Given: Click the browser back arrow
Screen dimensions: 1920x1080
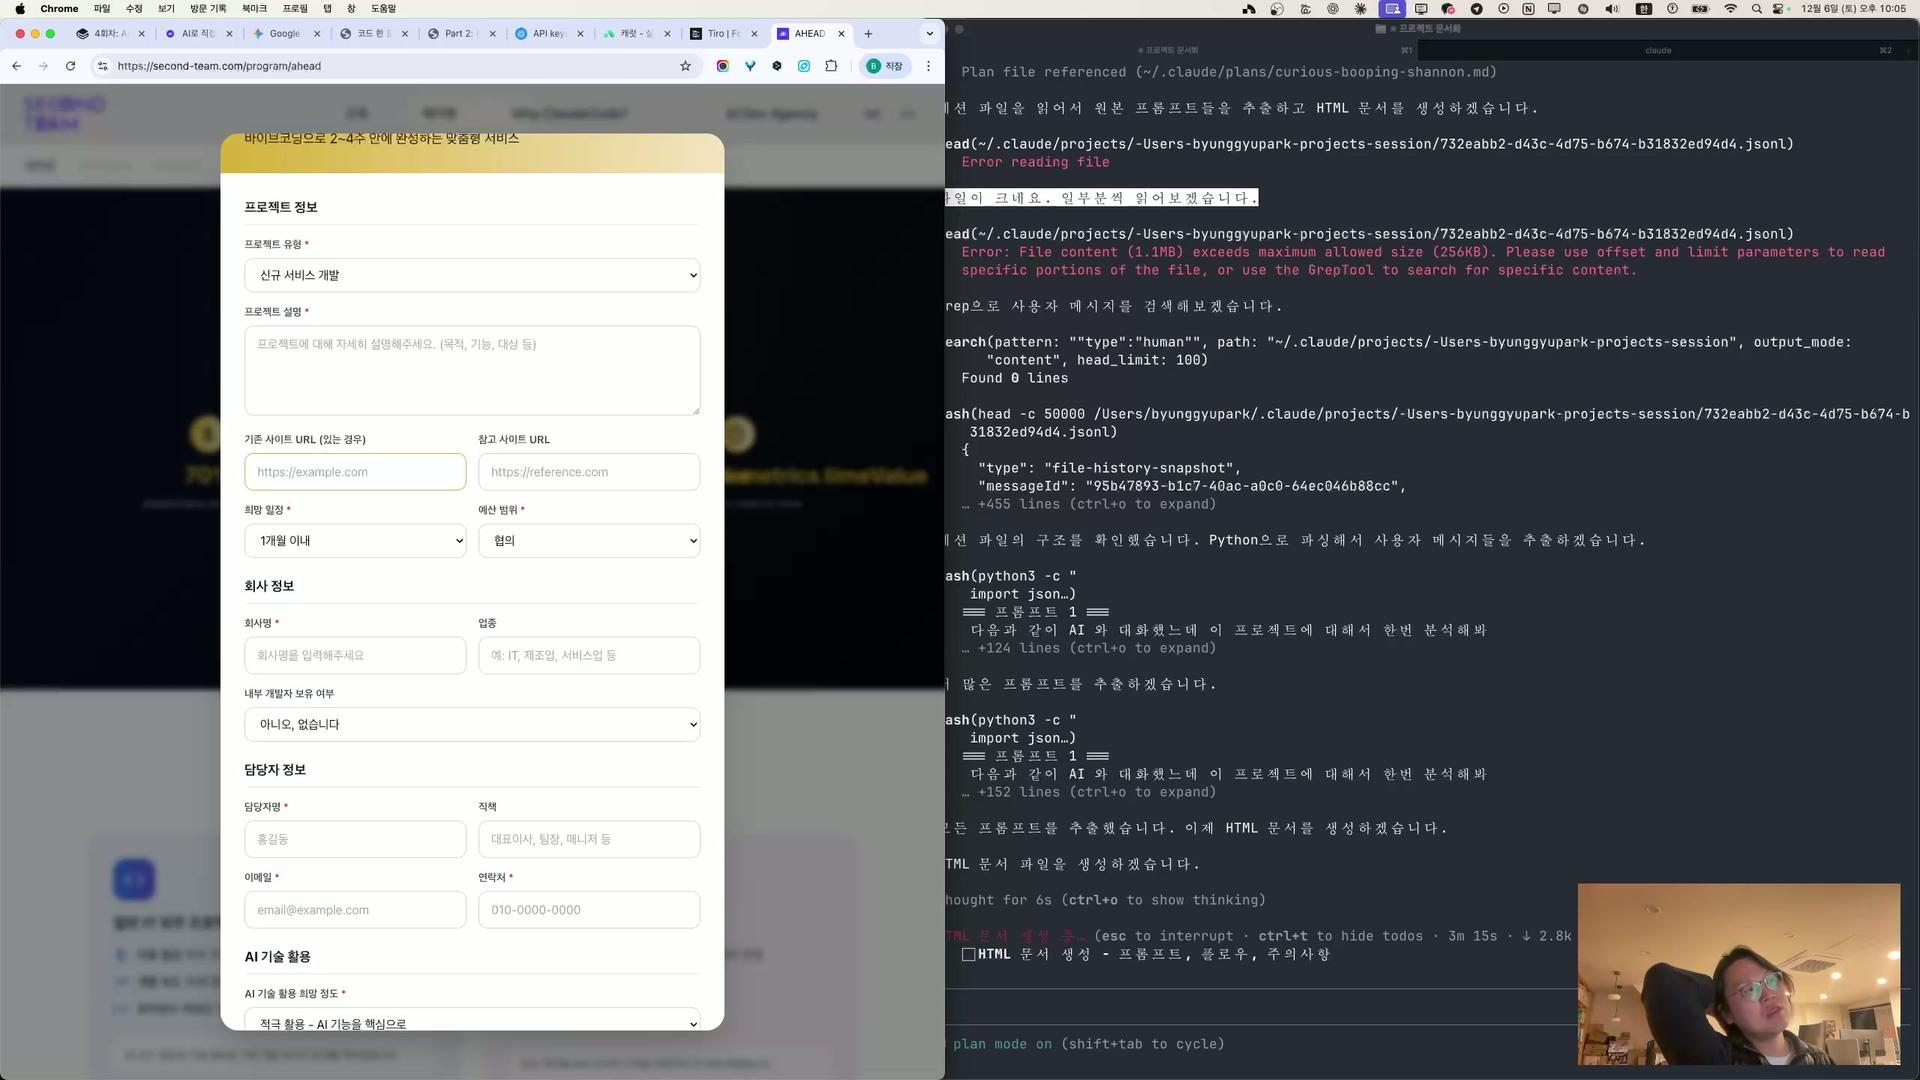Looking at the screenshot, I should click(17, 66).
